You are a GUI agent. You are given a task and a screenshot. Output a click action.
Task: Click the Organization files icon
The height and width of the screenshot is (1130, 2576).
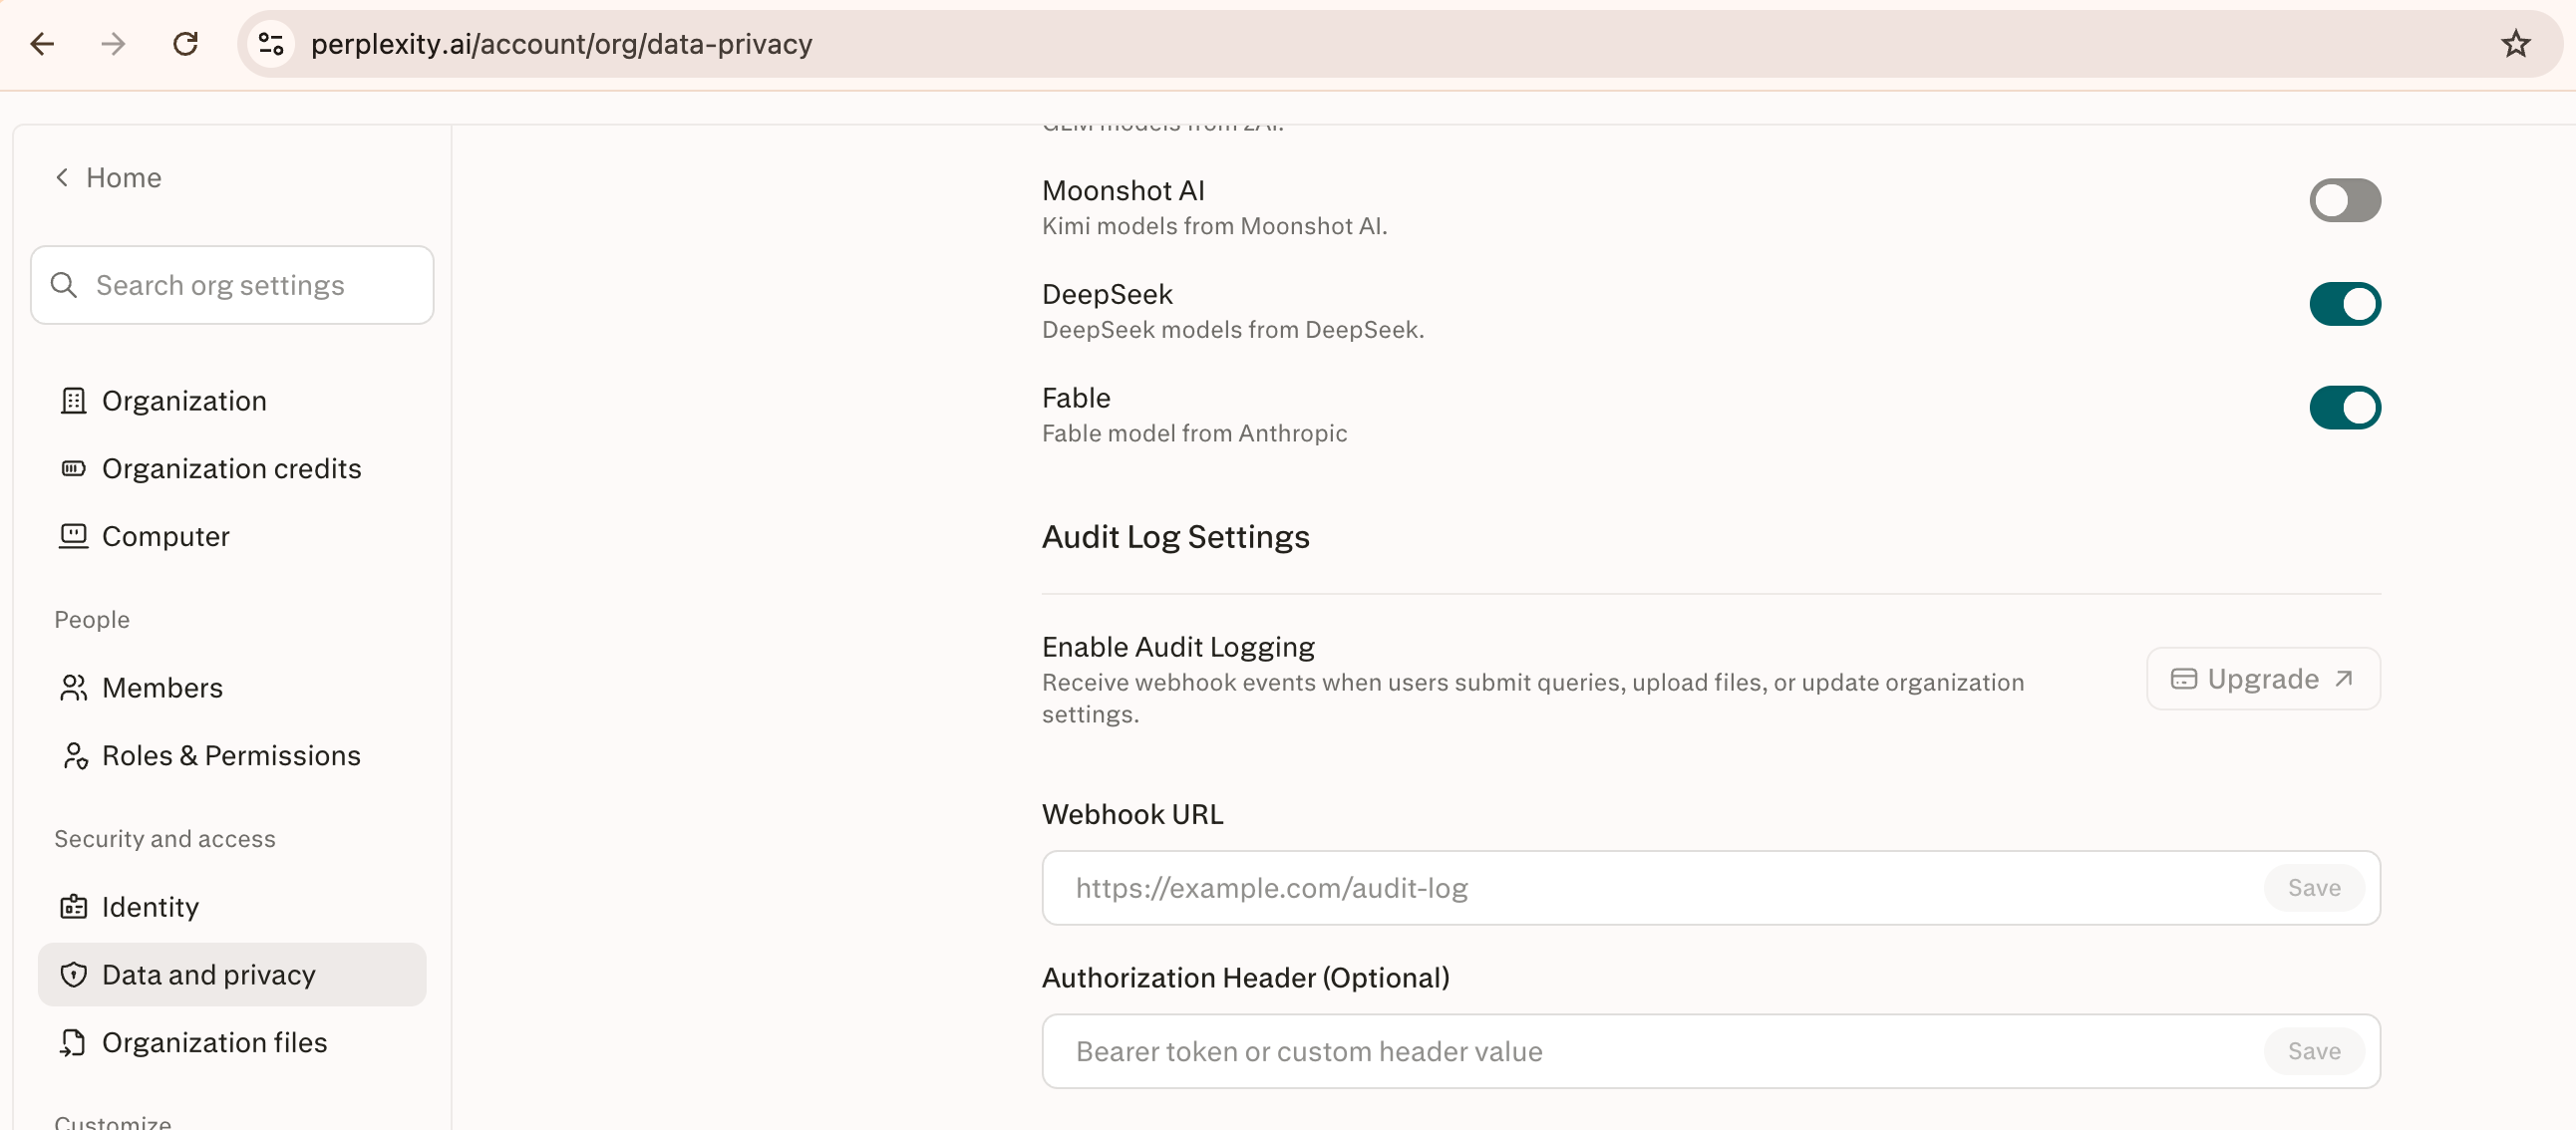(x=73, y=1043)
